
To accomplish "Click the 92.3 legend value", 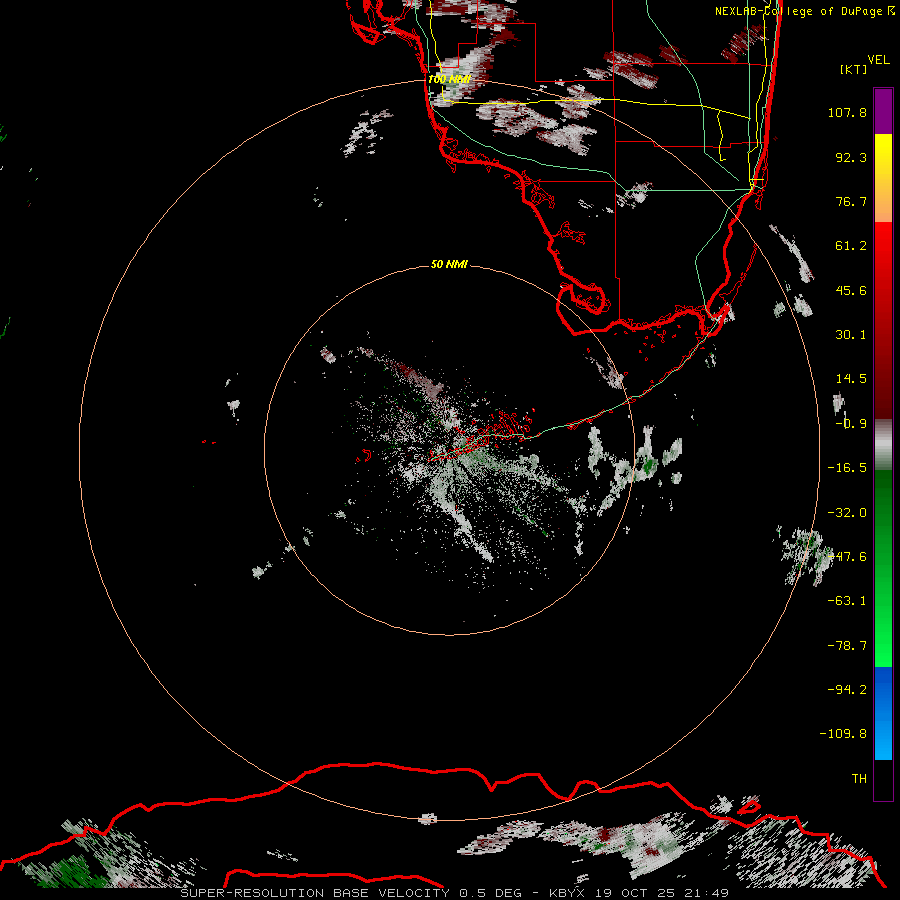I will click(851, 157).
